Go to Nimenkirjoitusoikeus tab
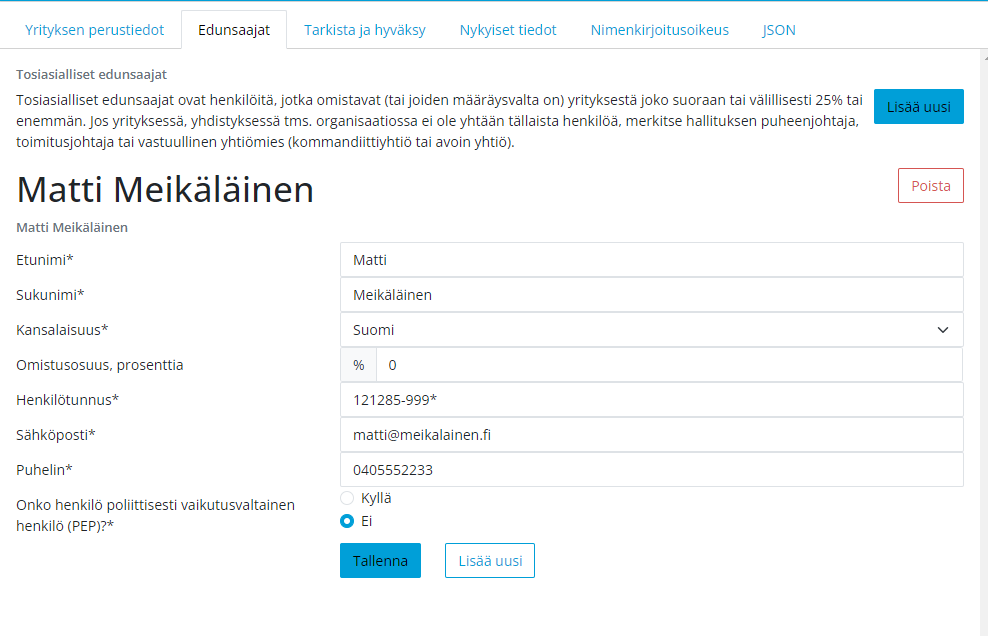988x636 pixels. pos(660,30)
